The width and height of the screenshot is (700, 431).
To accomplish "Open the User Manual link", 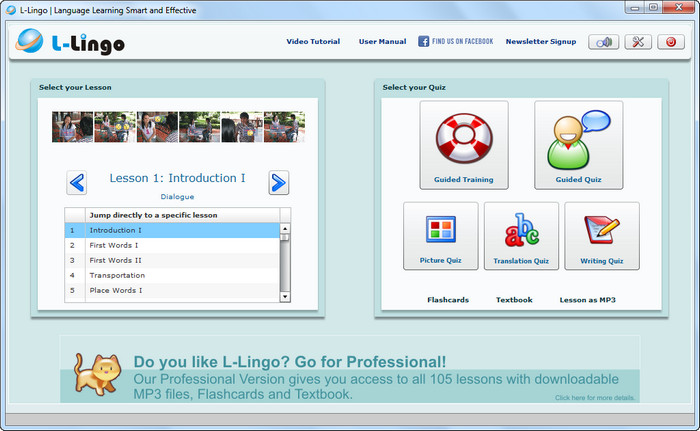I will coord(382,42).
